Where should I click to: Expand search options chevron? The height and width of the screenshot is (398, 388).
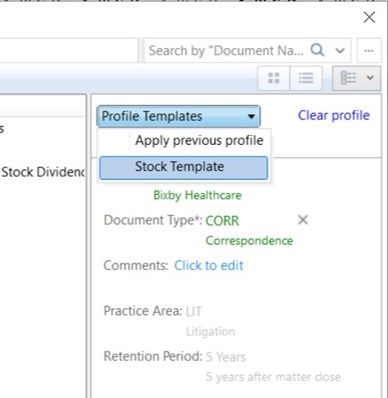click(x=340, y=51)
